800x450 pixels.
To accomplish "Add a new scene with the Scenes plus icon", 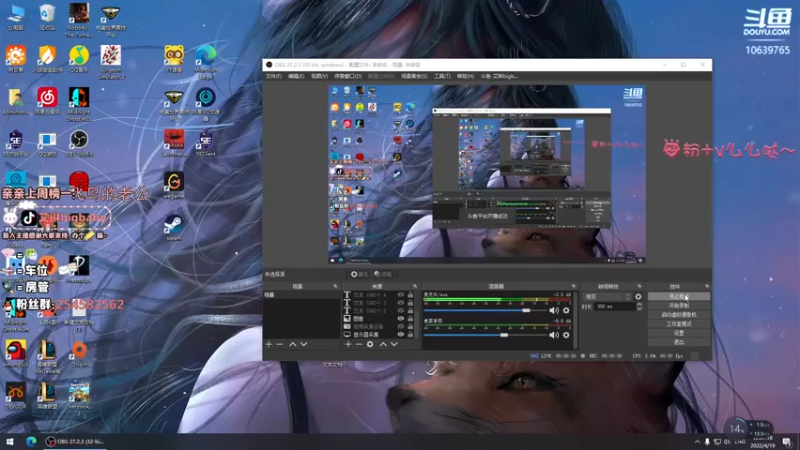I will 269,344.
